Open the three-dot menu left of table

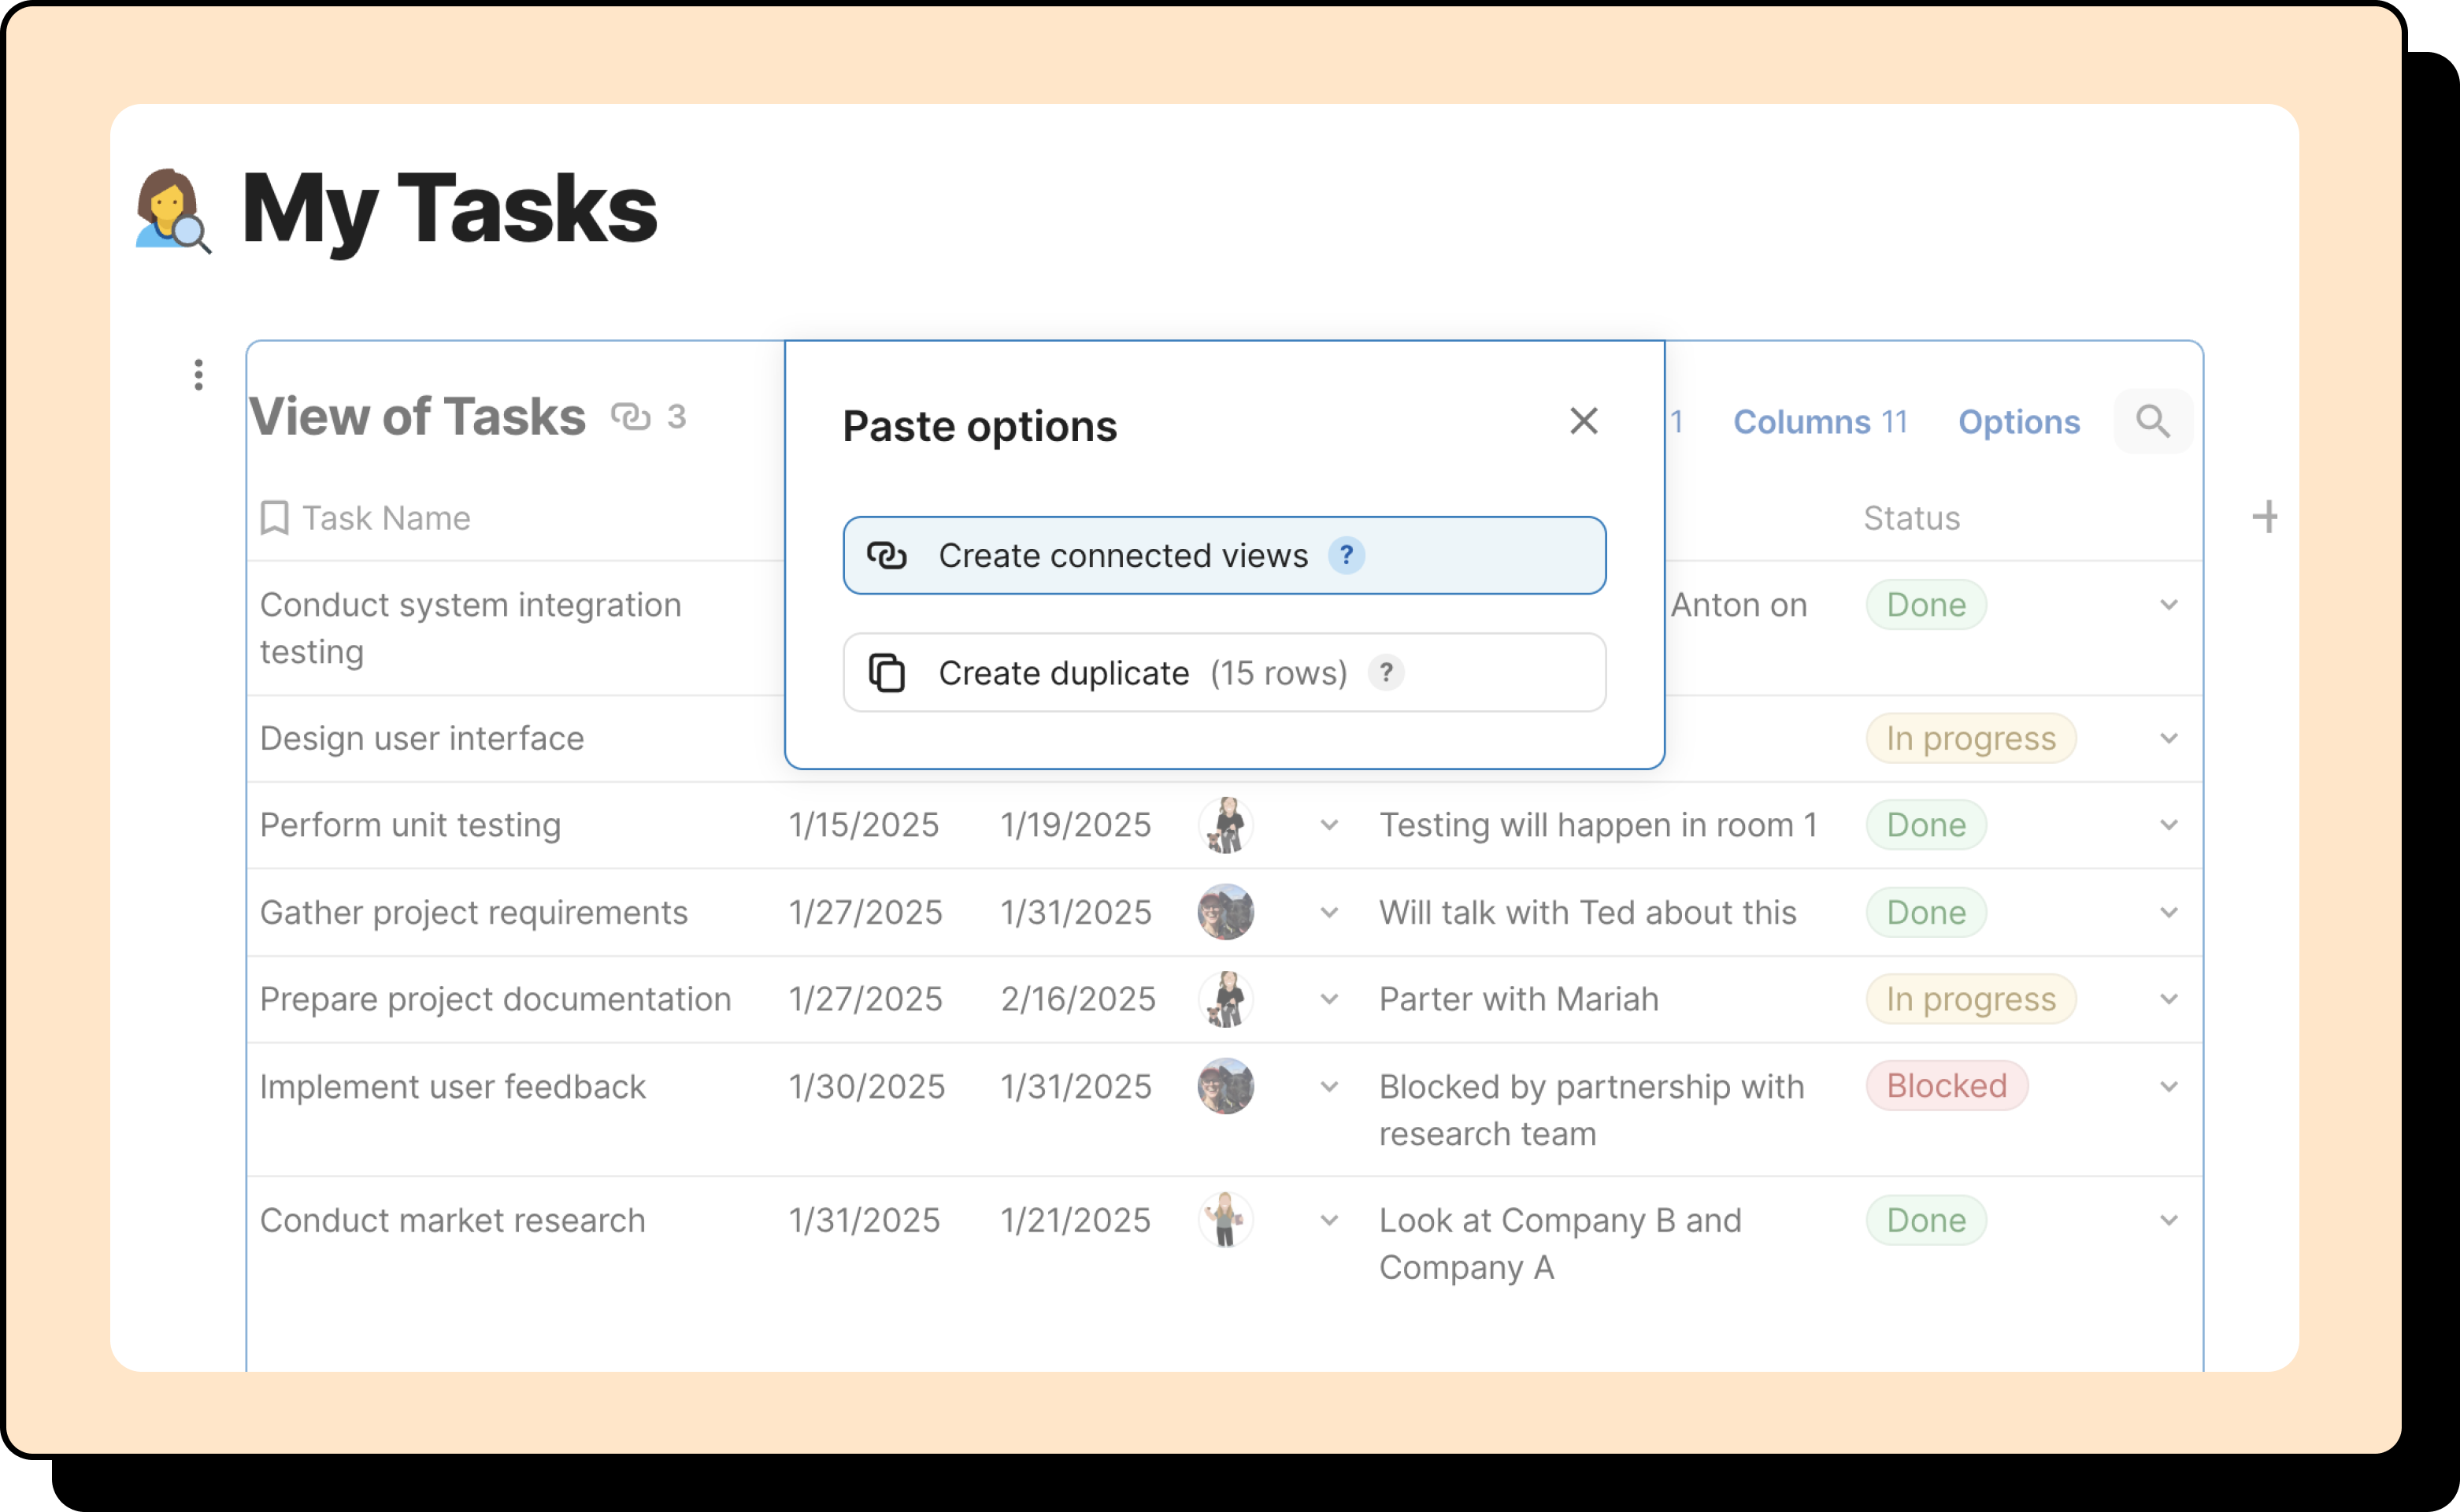(x=199, y=375)
